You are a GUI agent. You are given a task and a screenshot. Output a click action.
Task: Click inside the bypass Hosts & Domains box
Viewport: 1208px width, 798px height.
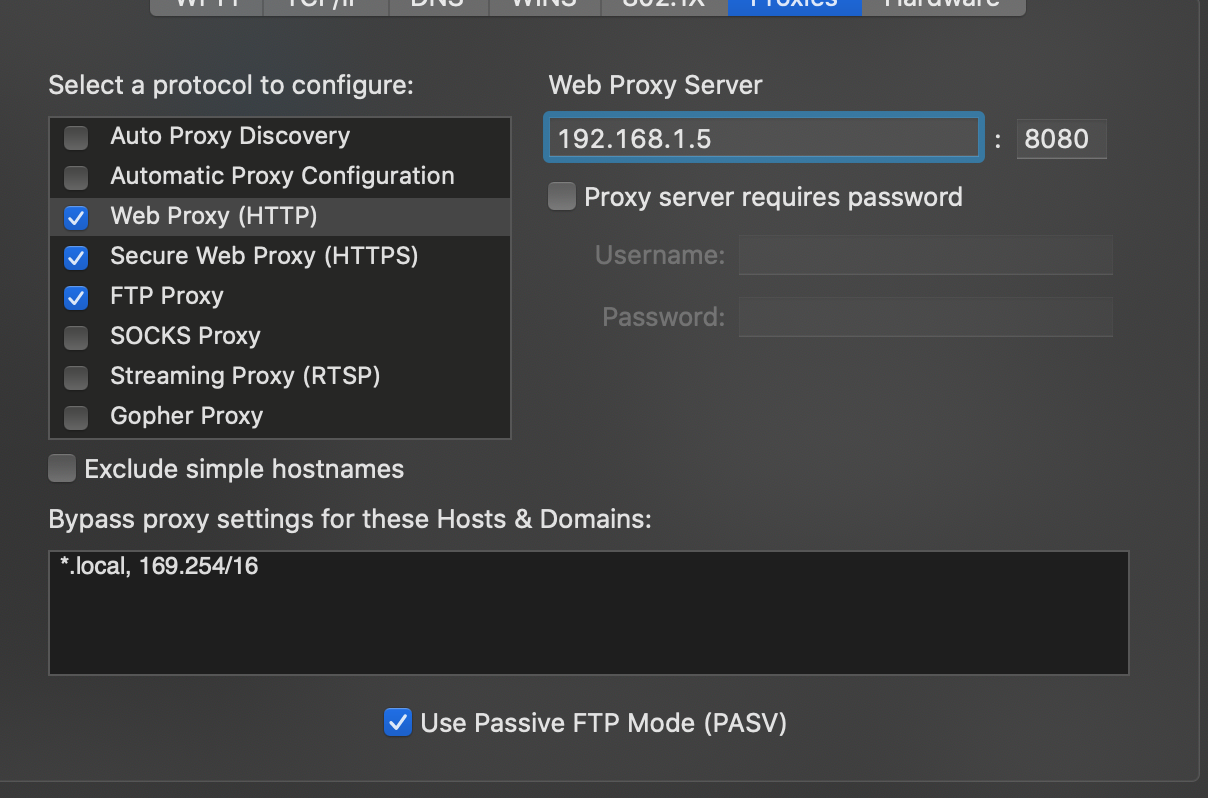(x=588, y=610)
